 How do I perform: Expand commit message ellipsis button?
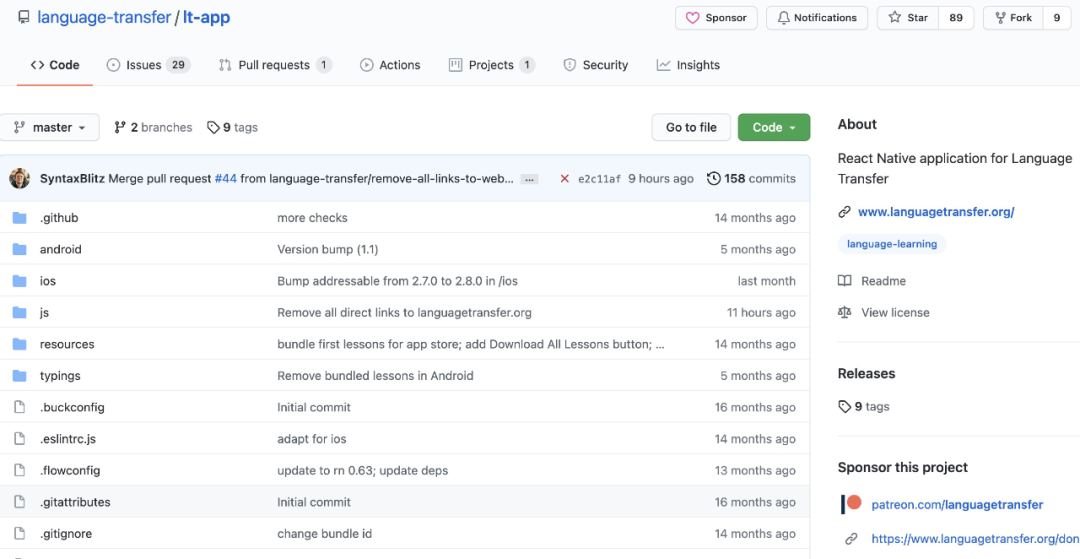[x=529, y=179]
